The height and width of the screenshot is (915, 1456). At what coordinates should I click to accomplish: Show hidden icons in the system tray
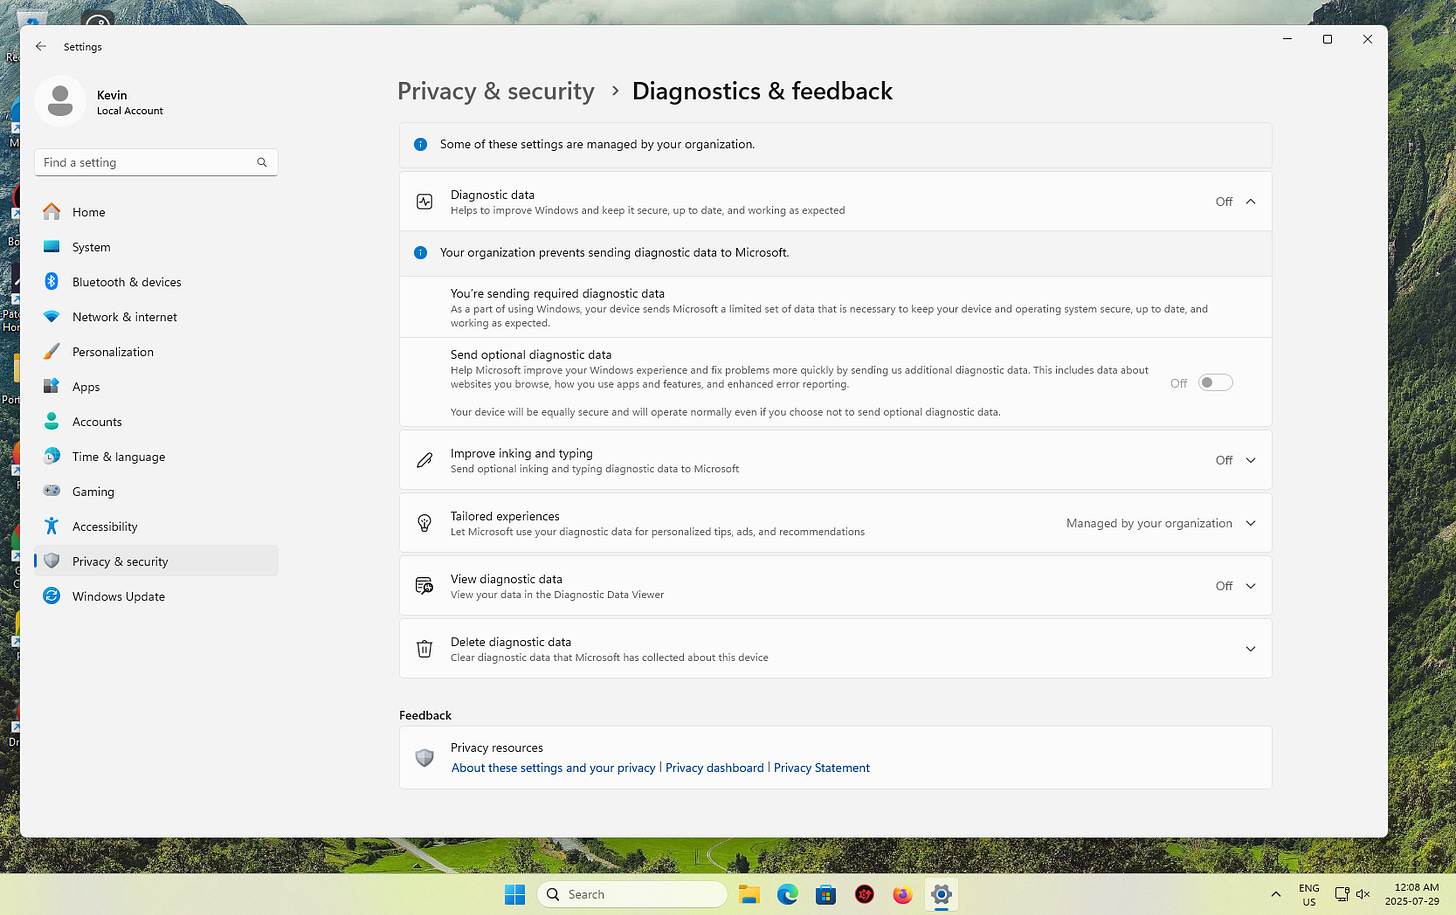point(1275,895)
